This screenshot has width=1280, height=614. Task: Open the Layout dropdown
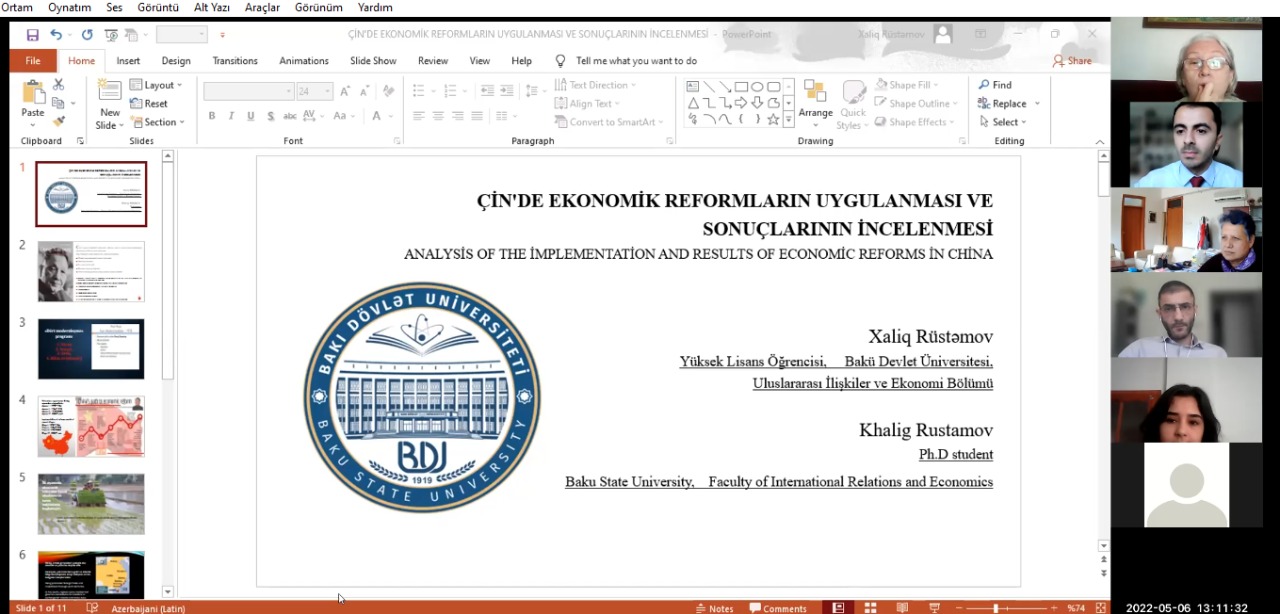pos(156,85)
